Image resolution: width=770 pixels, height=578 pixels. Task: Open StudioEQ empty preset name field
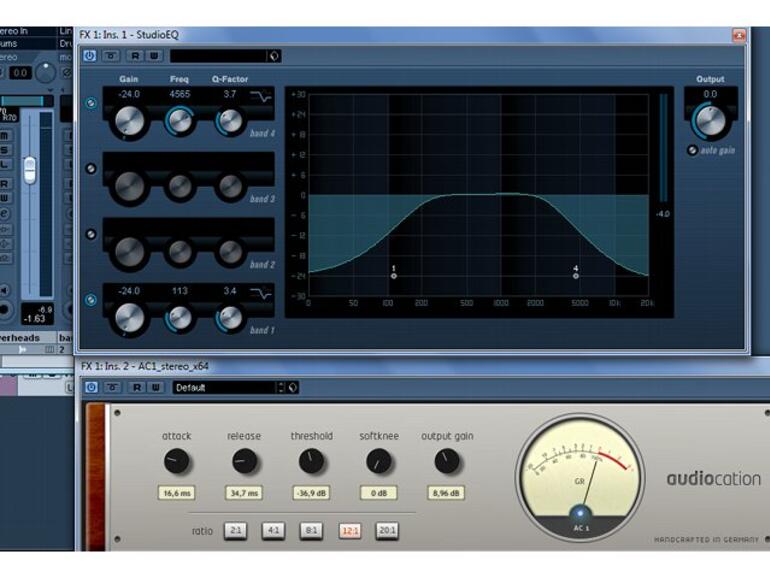point(219,56)
